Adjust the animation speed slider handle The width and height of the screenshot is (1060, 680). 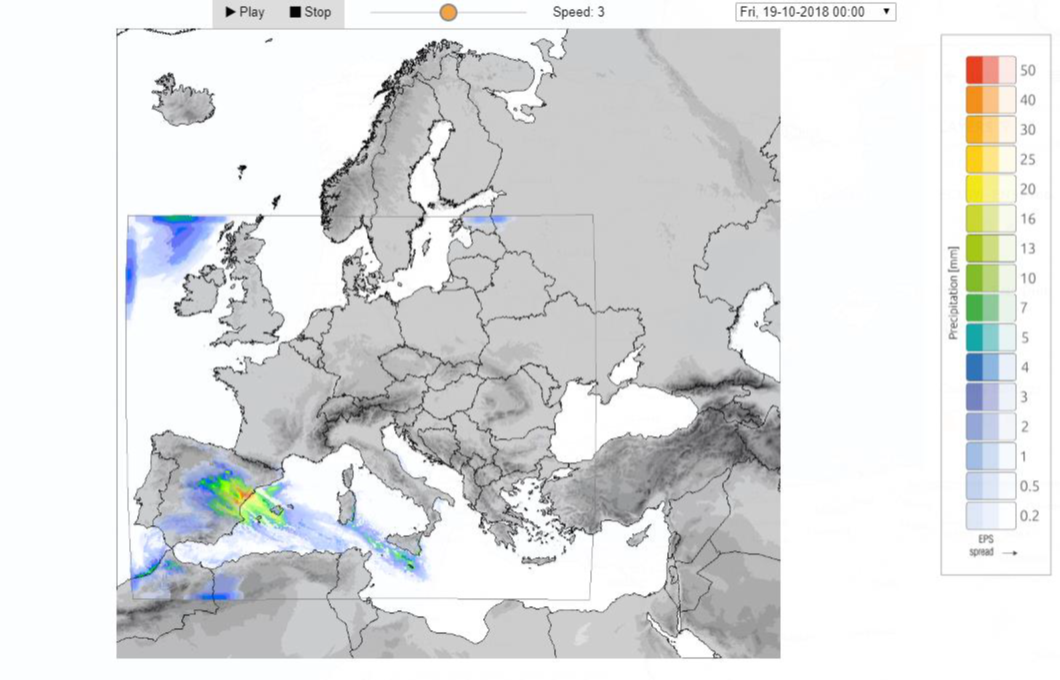pos(448,12)
